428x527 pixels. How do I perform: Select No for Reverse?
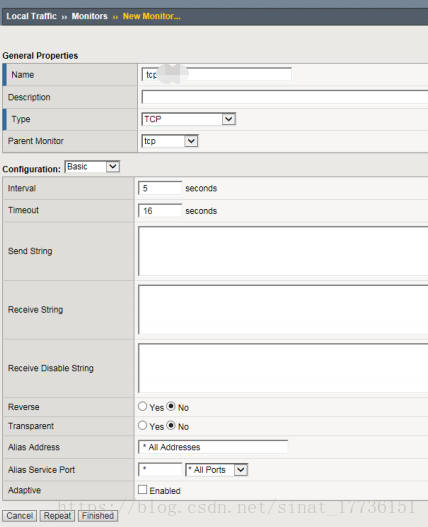171,406
